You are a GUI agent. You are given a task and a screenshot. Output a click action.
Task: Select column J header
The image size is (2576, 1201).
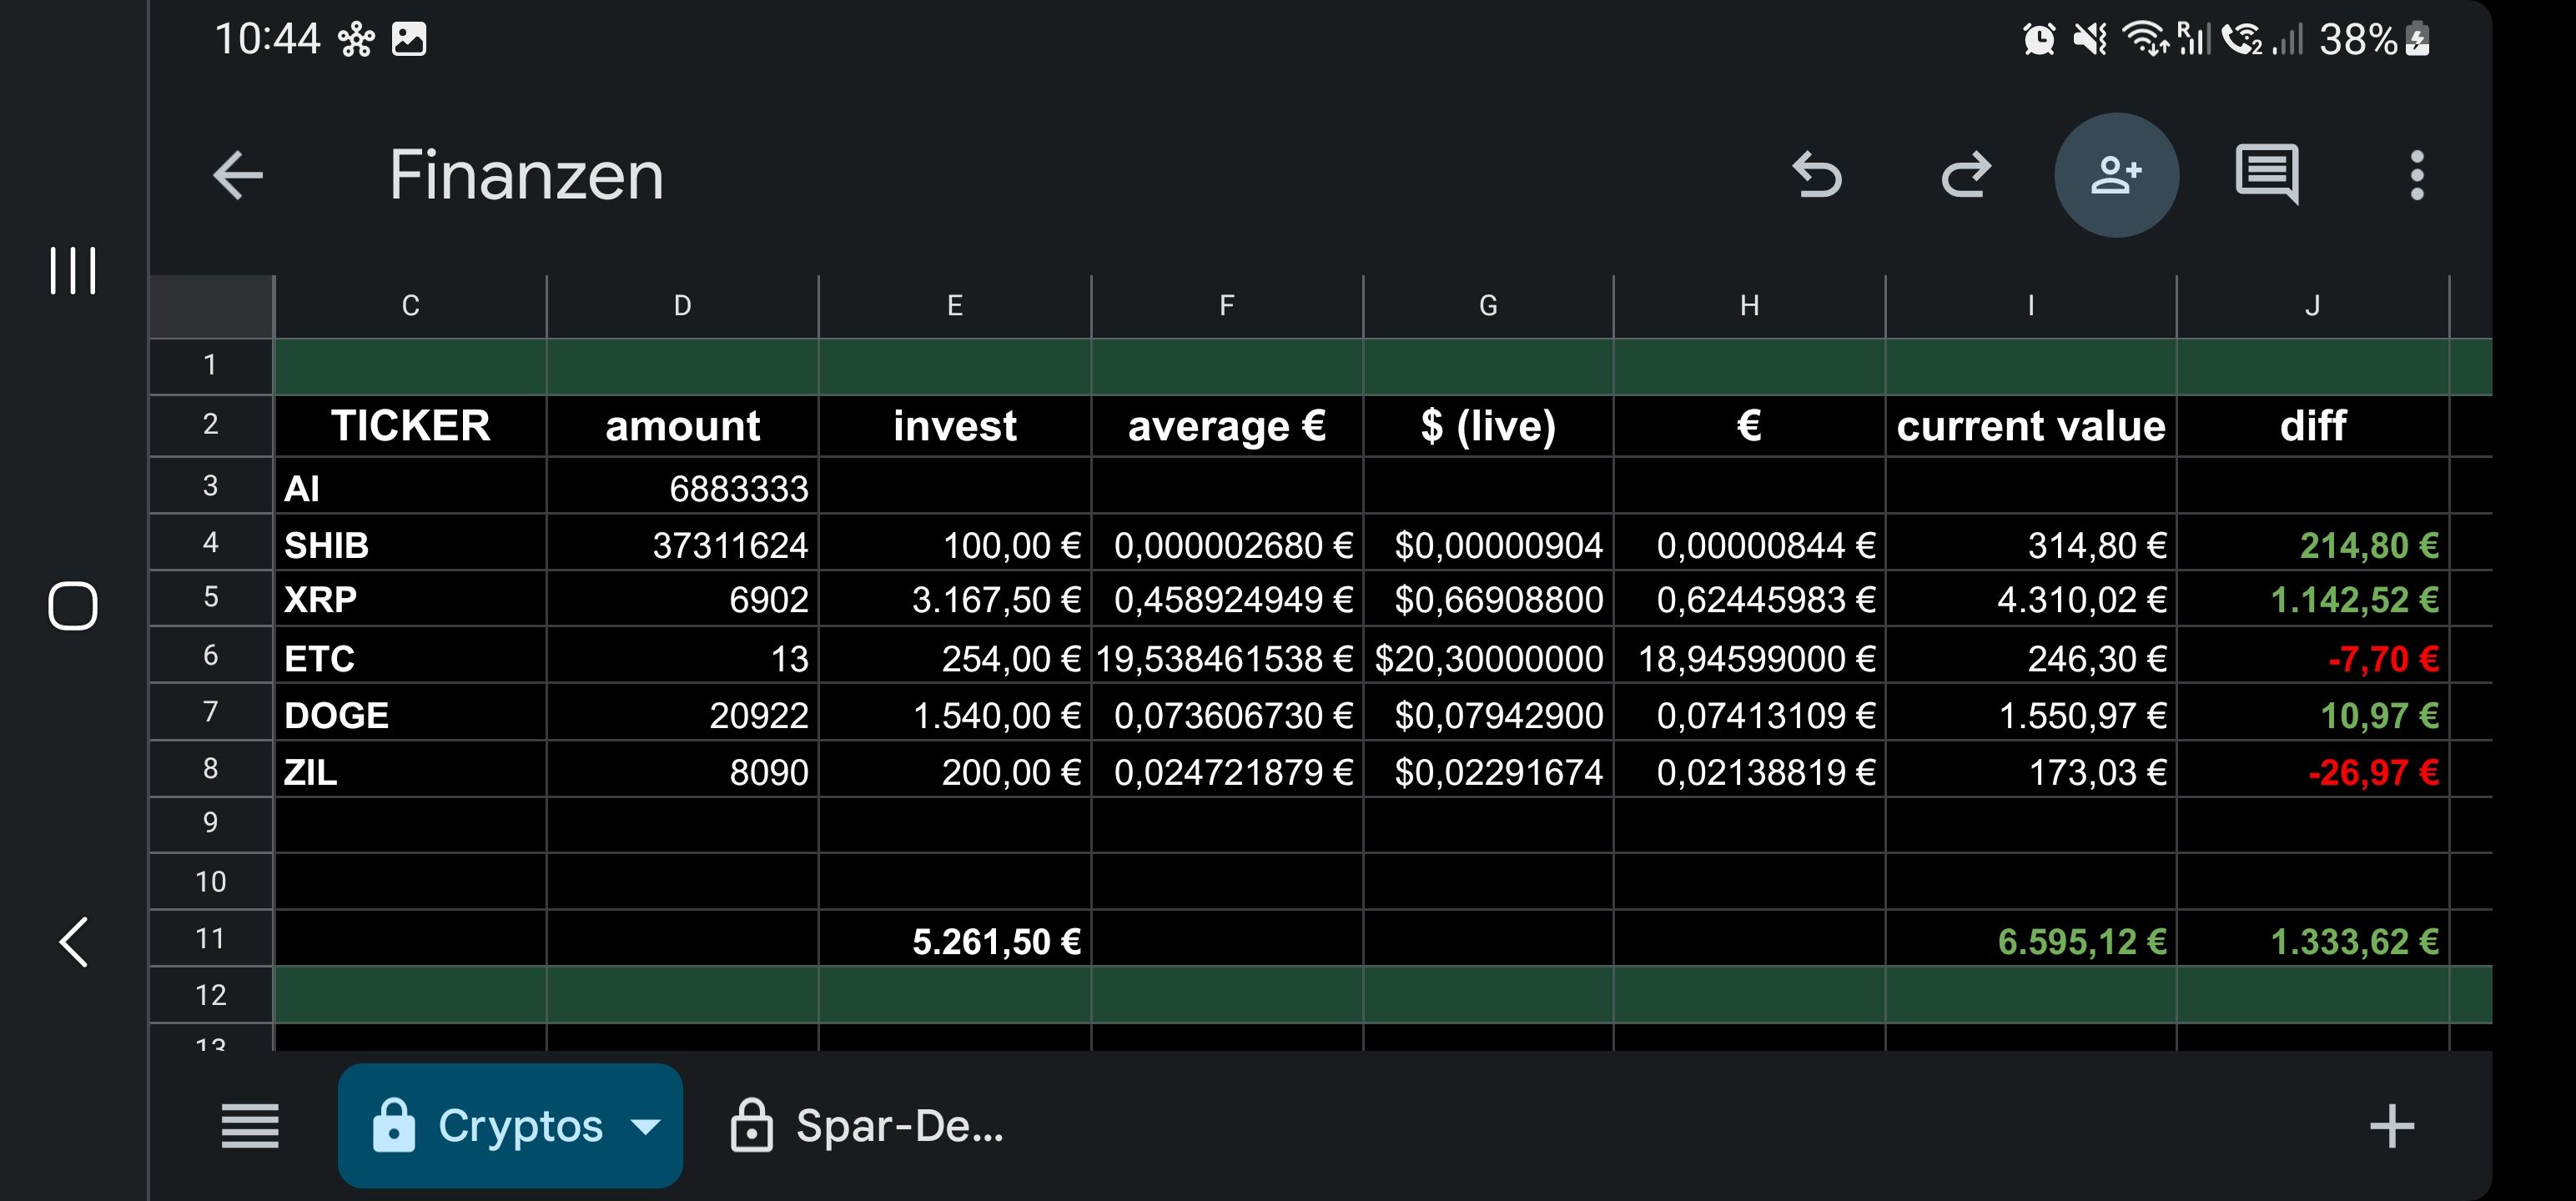2313,306
